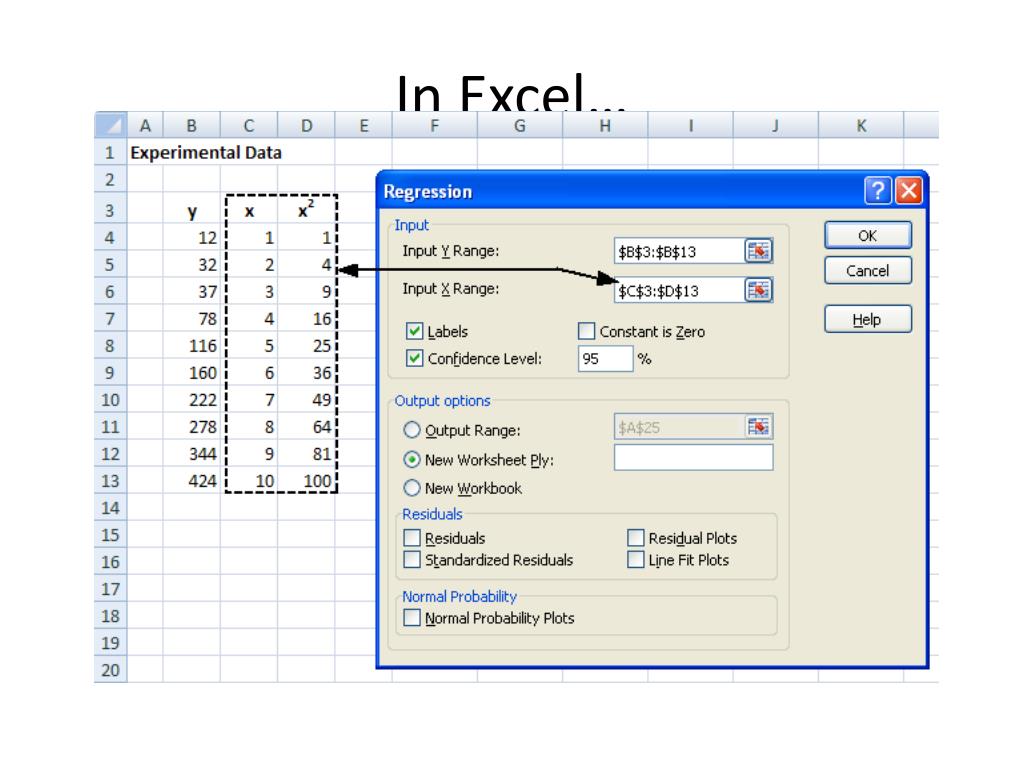Select column A header
This screenshot has height=768, width=1024.
[145, 125]
